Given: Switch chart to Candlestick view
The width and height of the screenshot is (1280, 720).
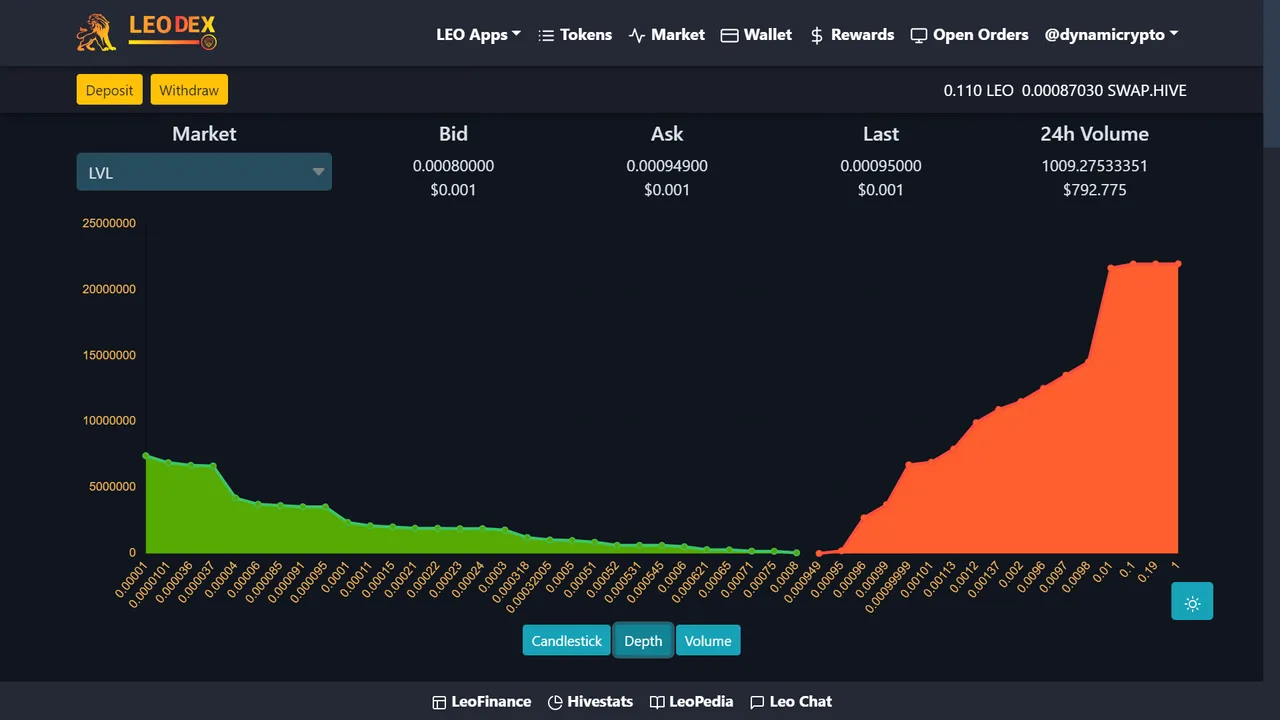Looking at the screenshot, I should [x=567, y=641].
